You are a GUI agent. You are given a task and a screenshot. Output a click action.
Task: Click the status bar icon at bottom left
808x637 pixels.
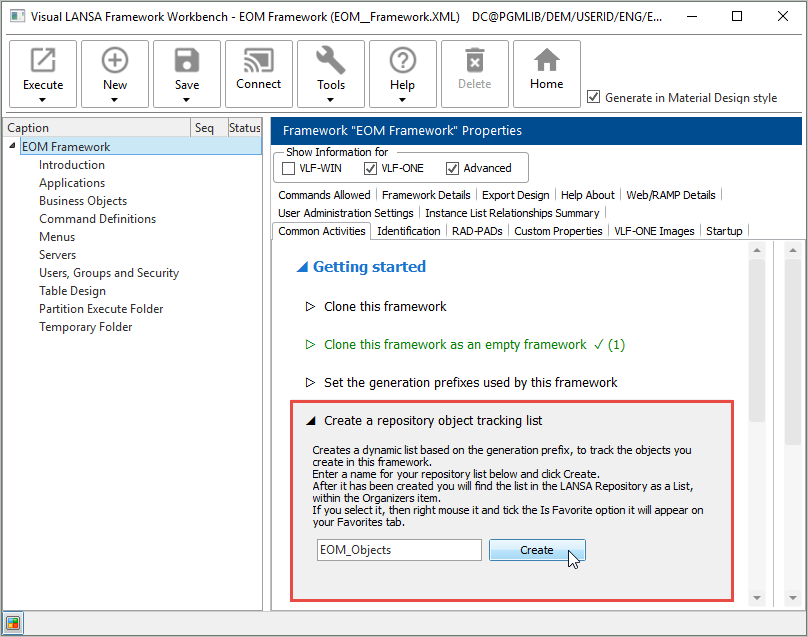pyautogui.click(x=13, y=623)
